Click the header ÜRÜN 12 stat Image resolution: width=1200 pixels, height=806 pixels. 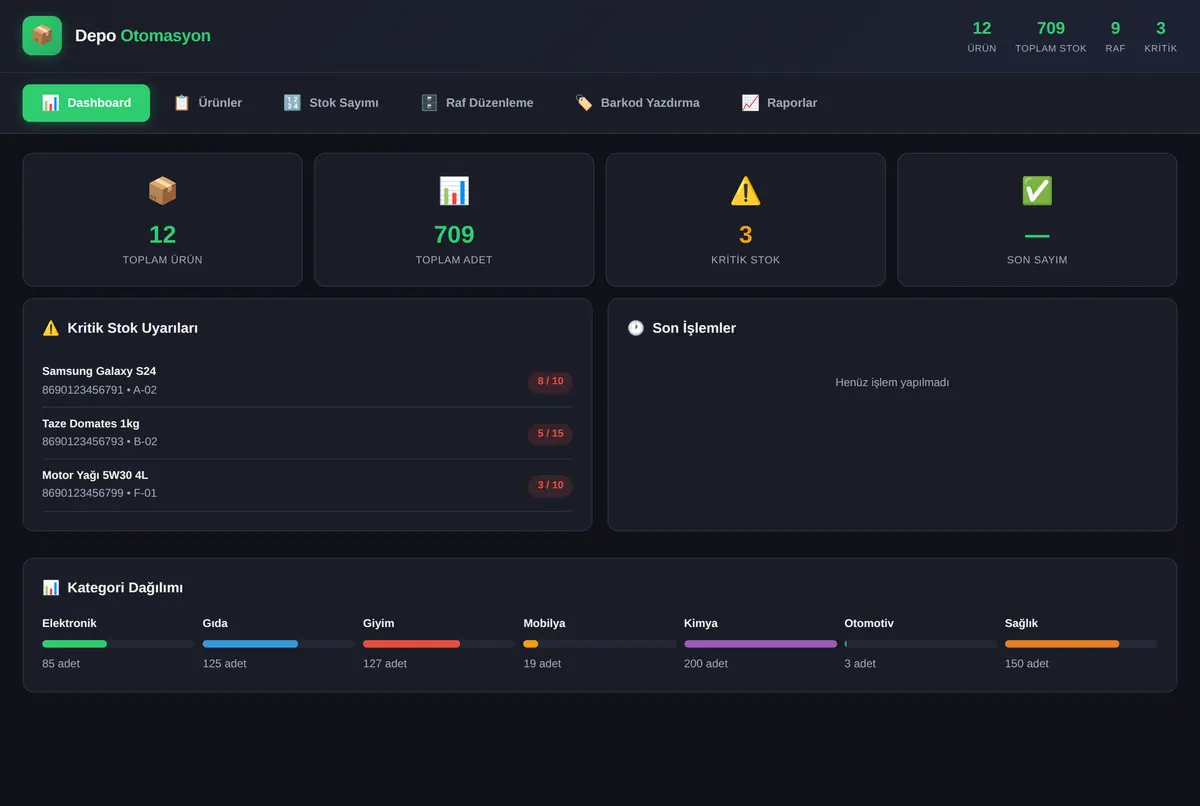point(982,36)
